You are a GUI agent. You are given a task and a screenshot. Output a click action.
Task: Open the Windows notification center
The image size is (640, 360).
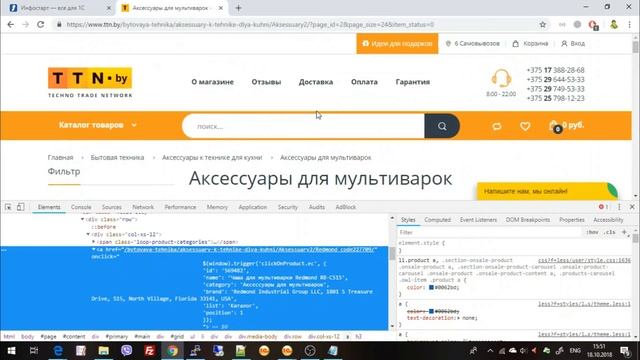click(x=625, y=351)
